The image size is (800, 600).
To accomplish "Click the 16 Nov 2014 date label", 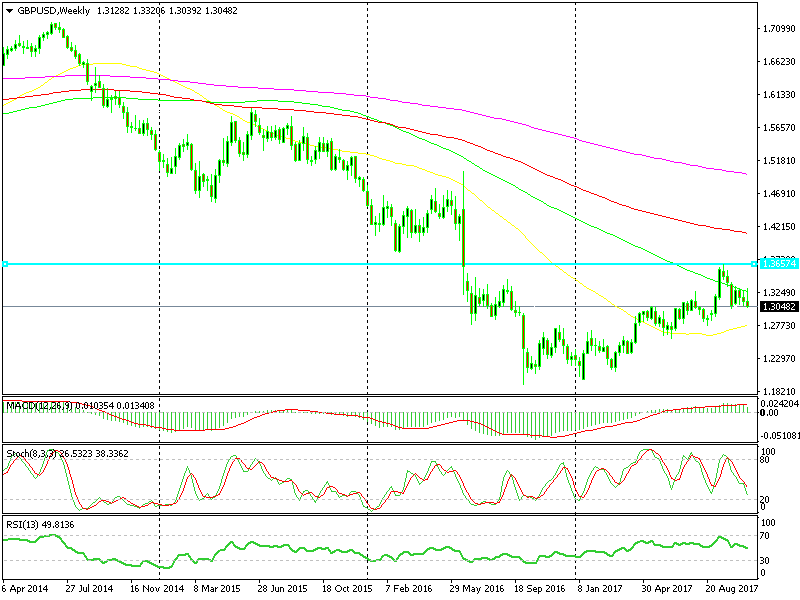I will pos(157,589).
